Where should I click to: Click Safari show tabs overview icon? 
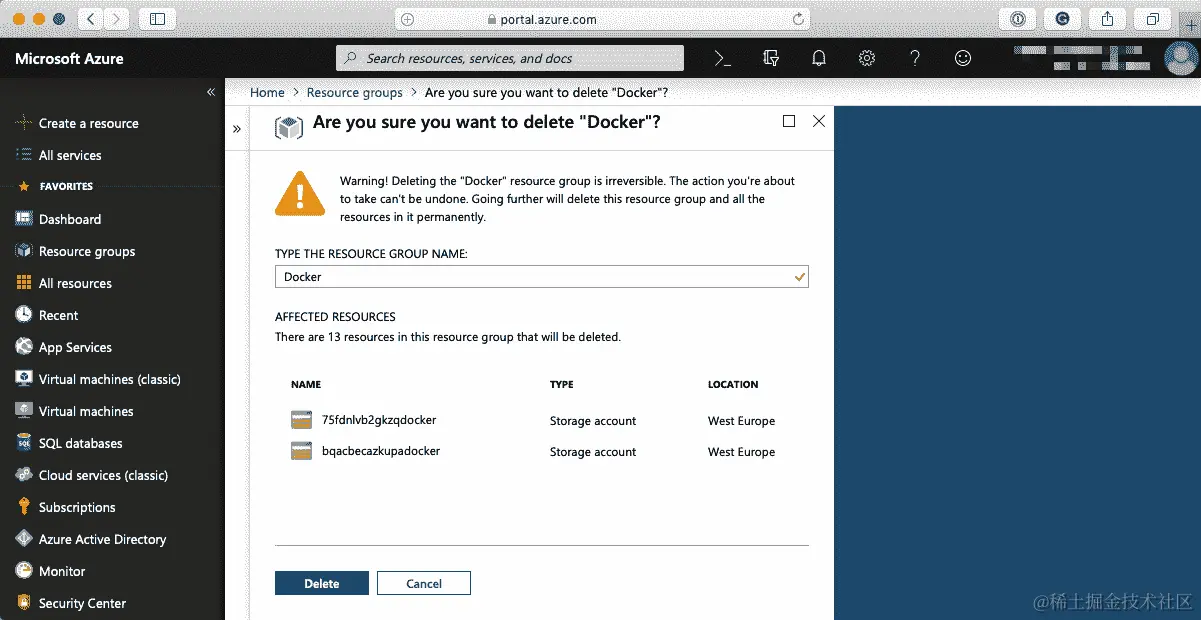pyautogui.click(x=1153, y=19)
